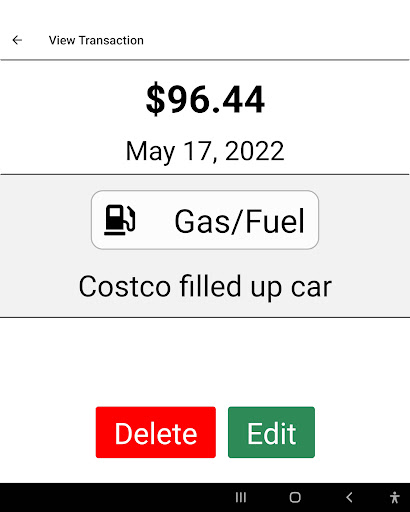Select the Gas/Fuel category chip

click(x=205, y=220)
